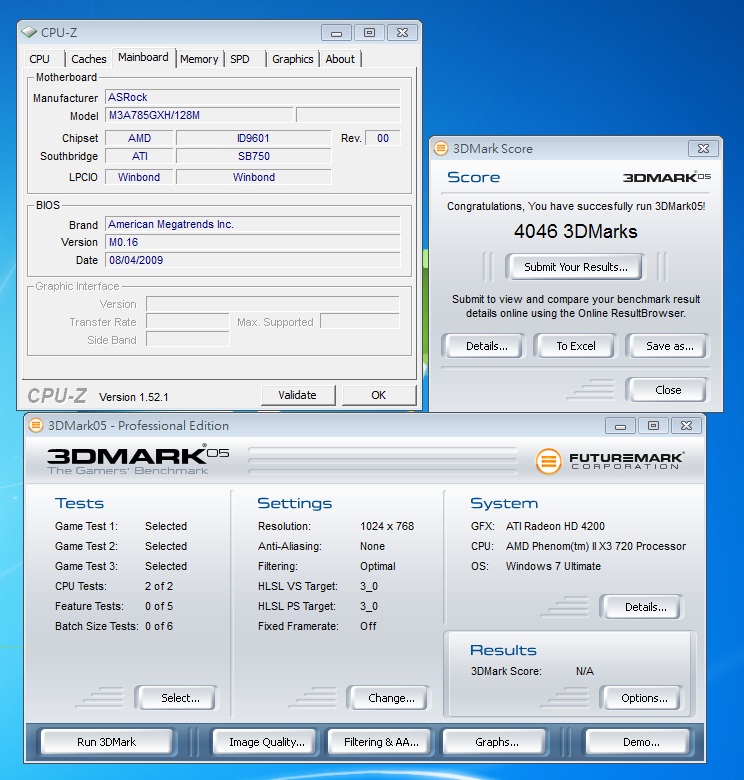Click Save as in the 3DMark Score window
Image resolution: width=744 pixels, height=780 pixels.
669,346
